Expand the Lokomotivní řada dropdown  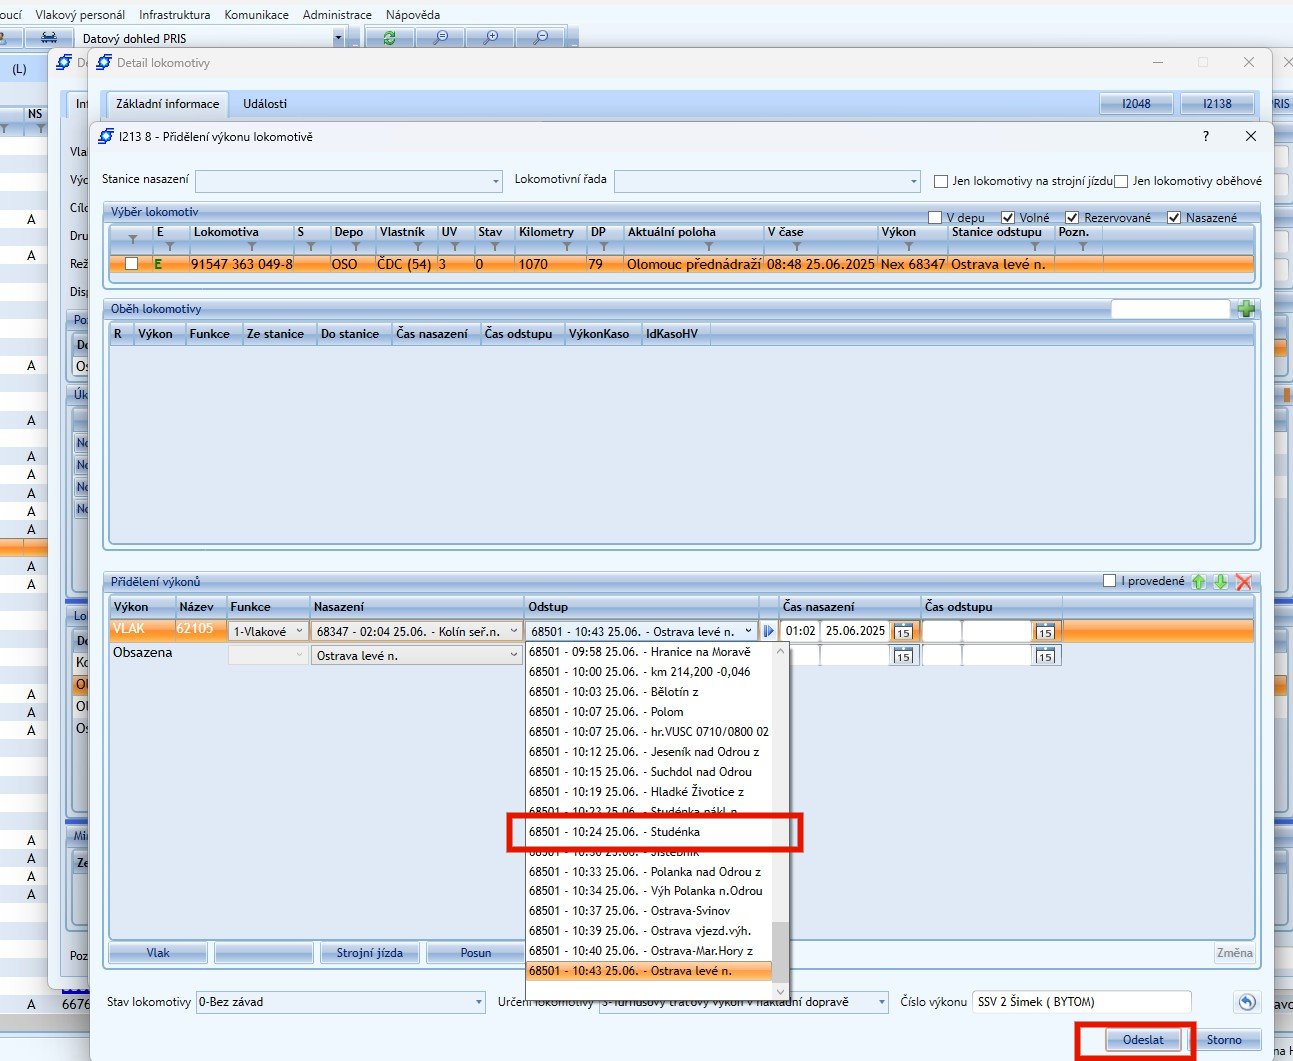pyautogui.click(x=913, y=181)
